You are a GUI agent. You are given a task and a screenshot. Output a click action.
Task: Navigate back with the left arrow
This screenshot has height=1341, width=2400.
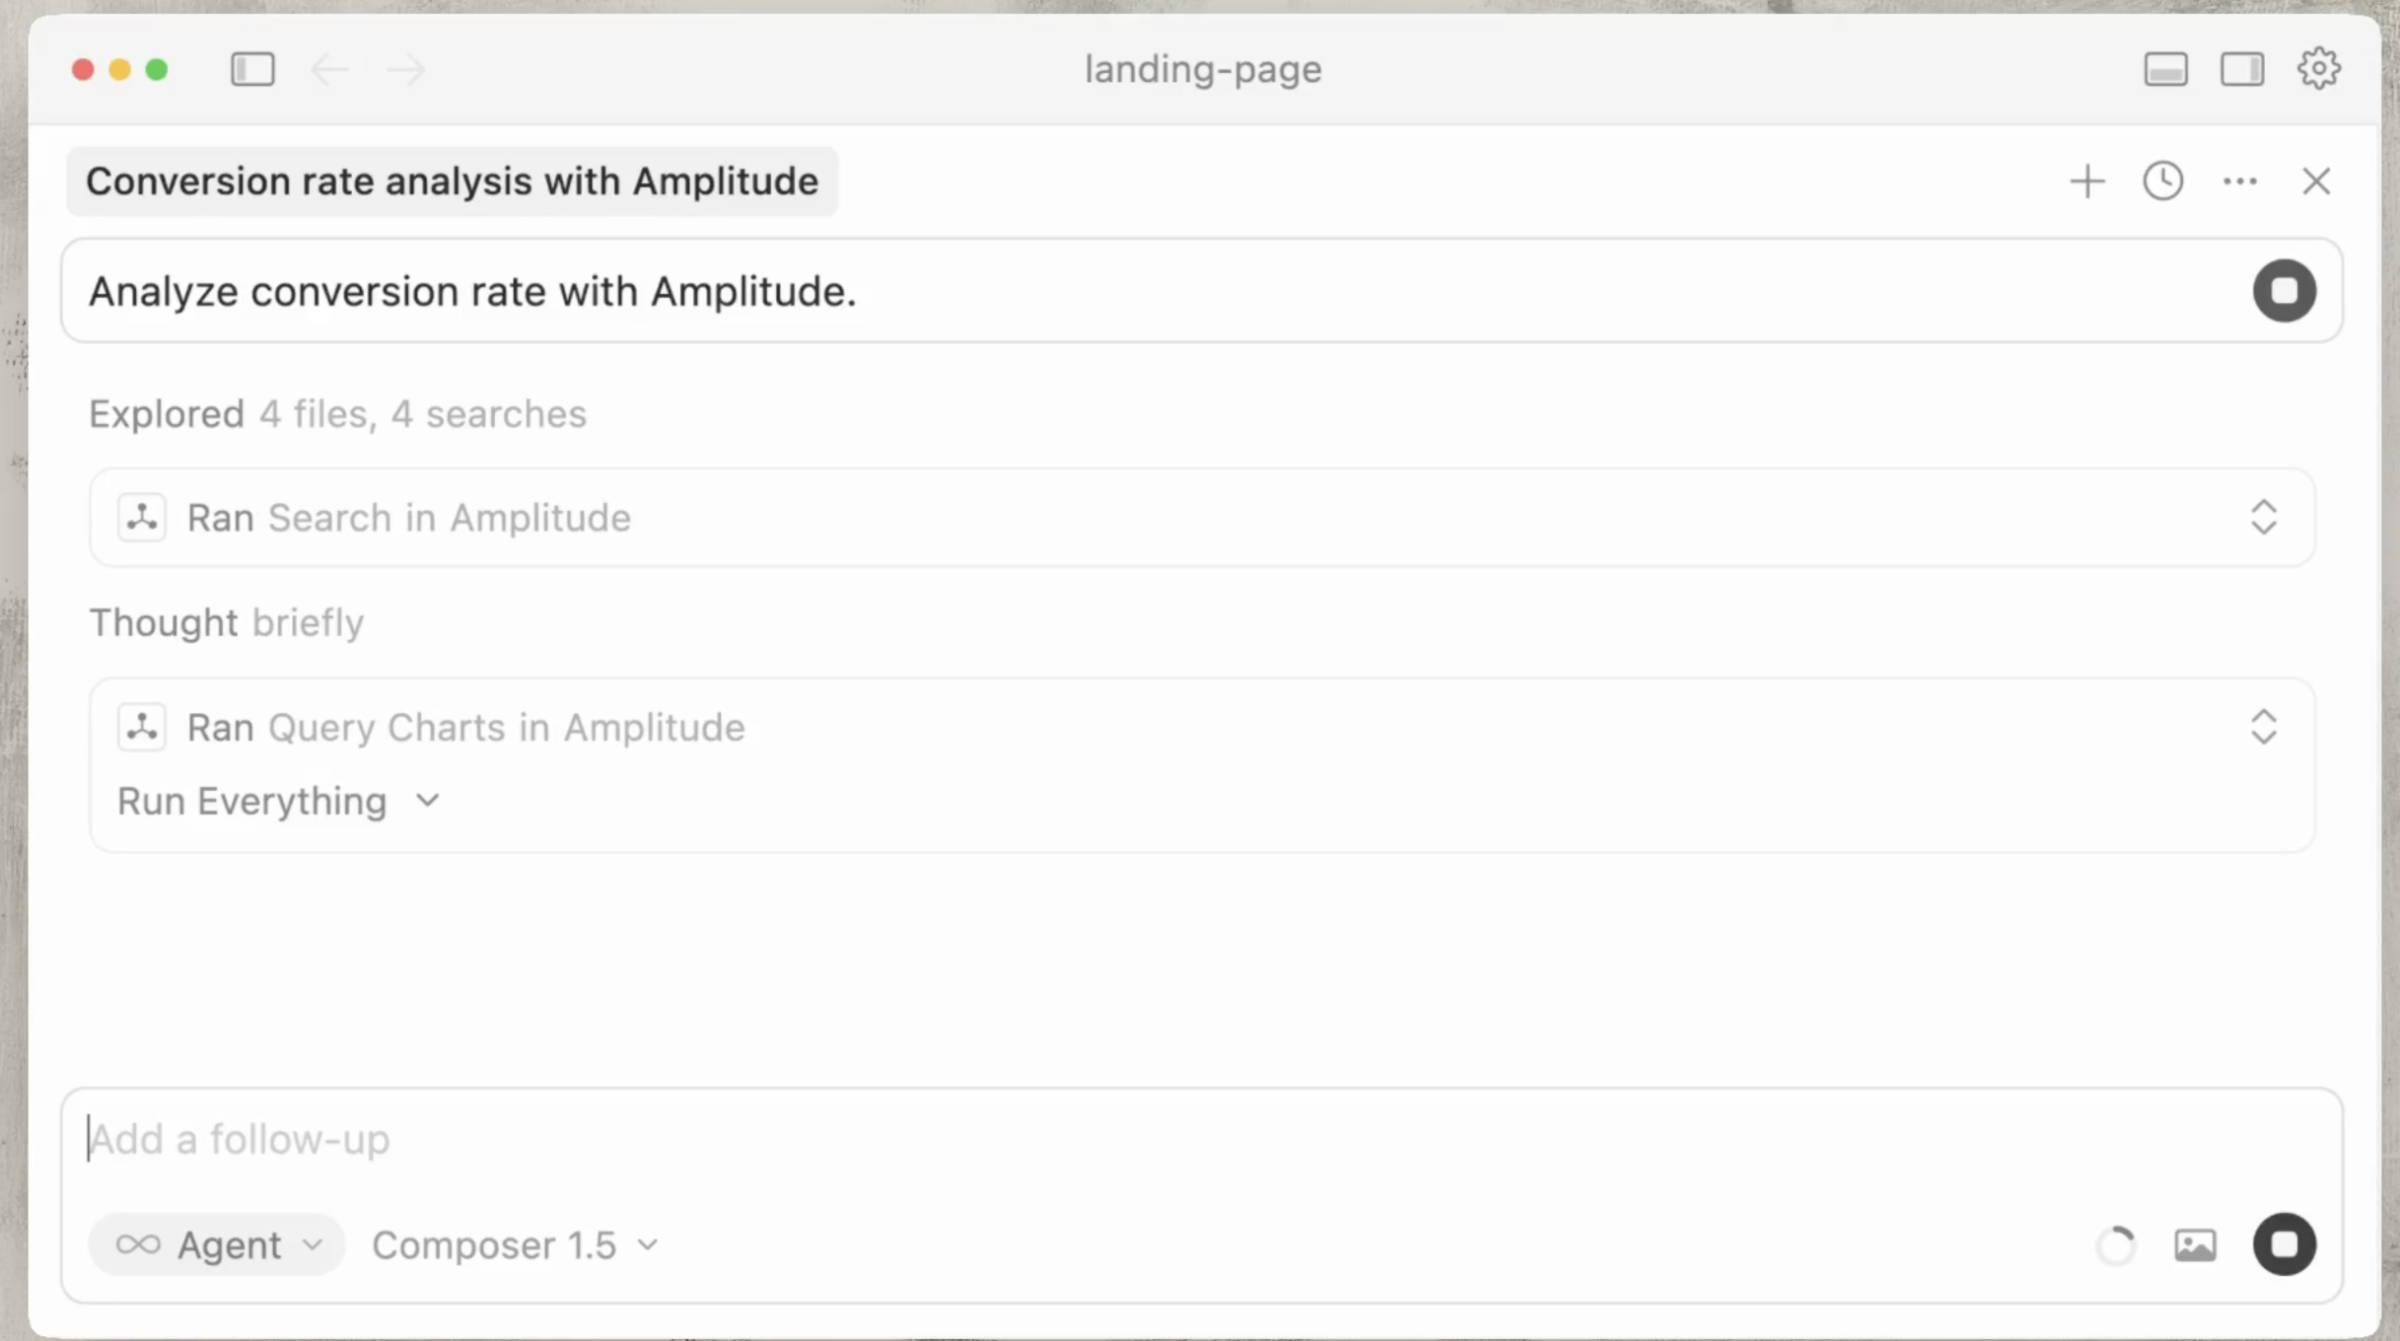(x=329, y=69)
